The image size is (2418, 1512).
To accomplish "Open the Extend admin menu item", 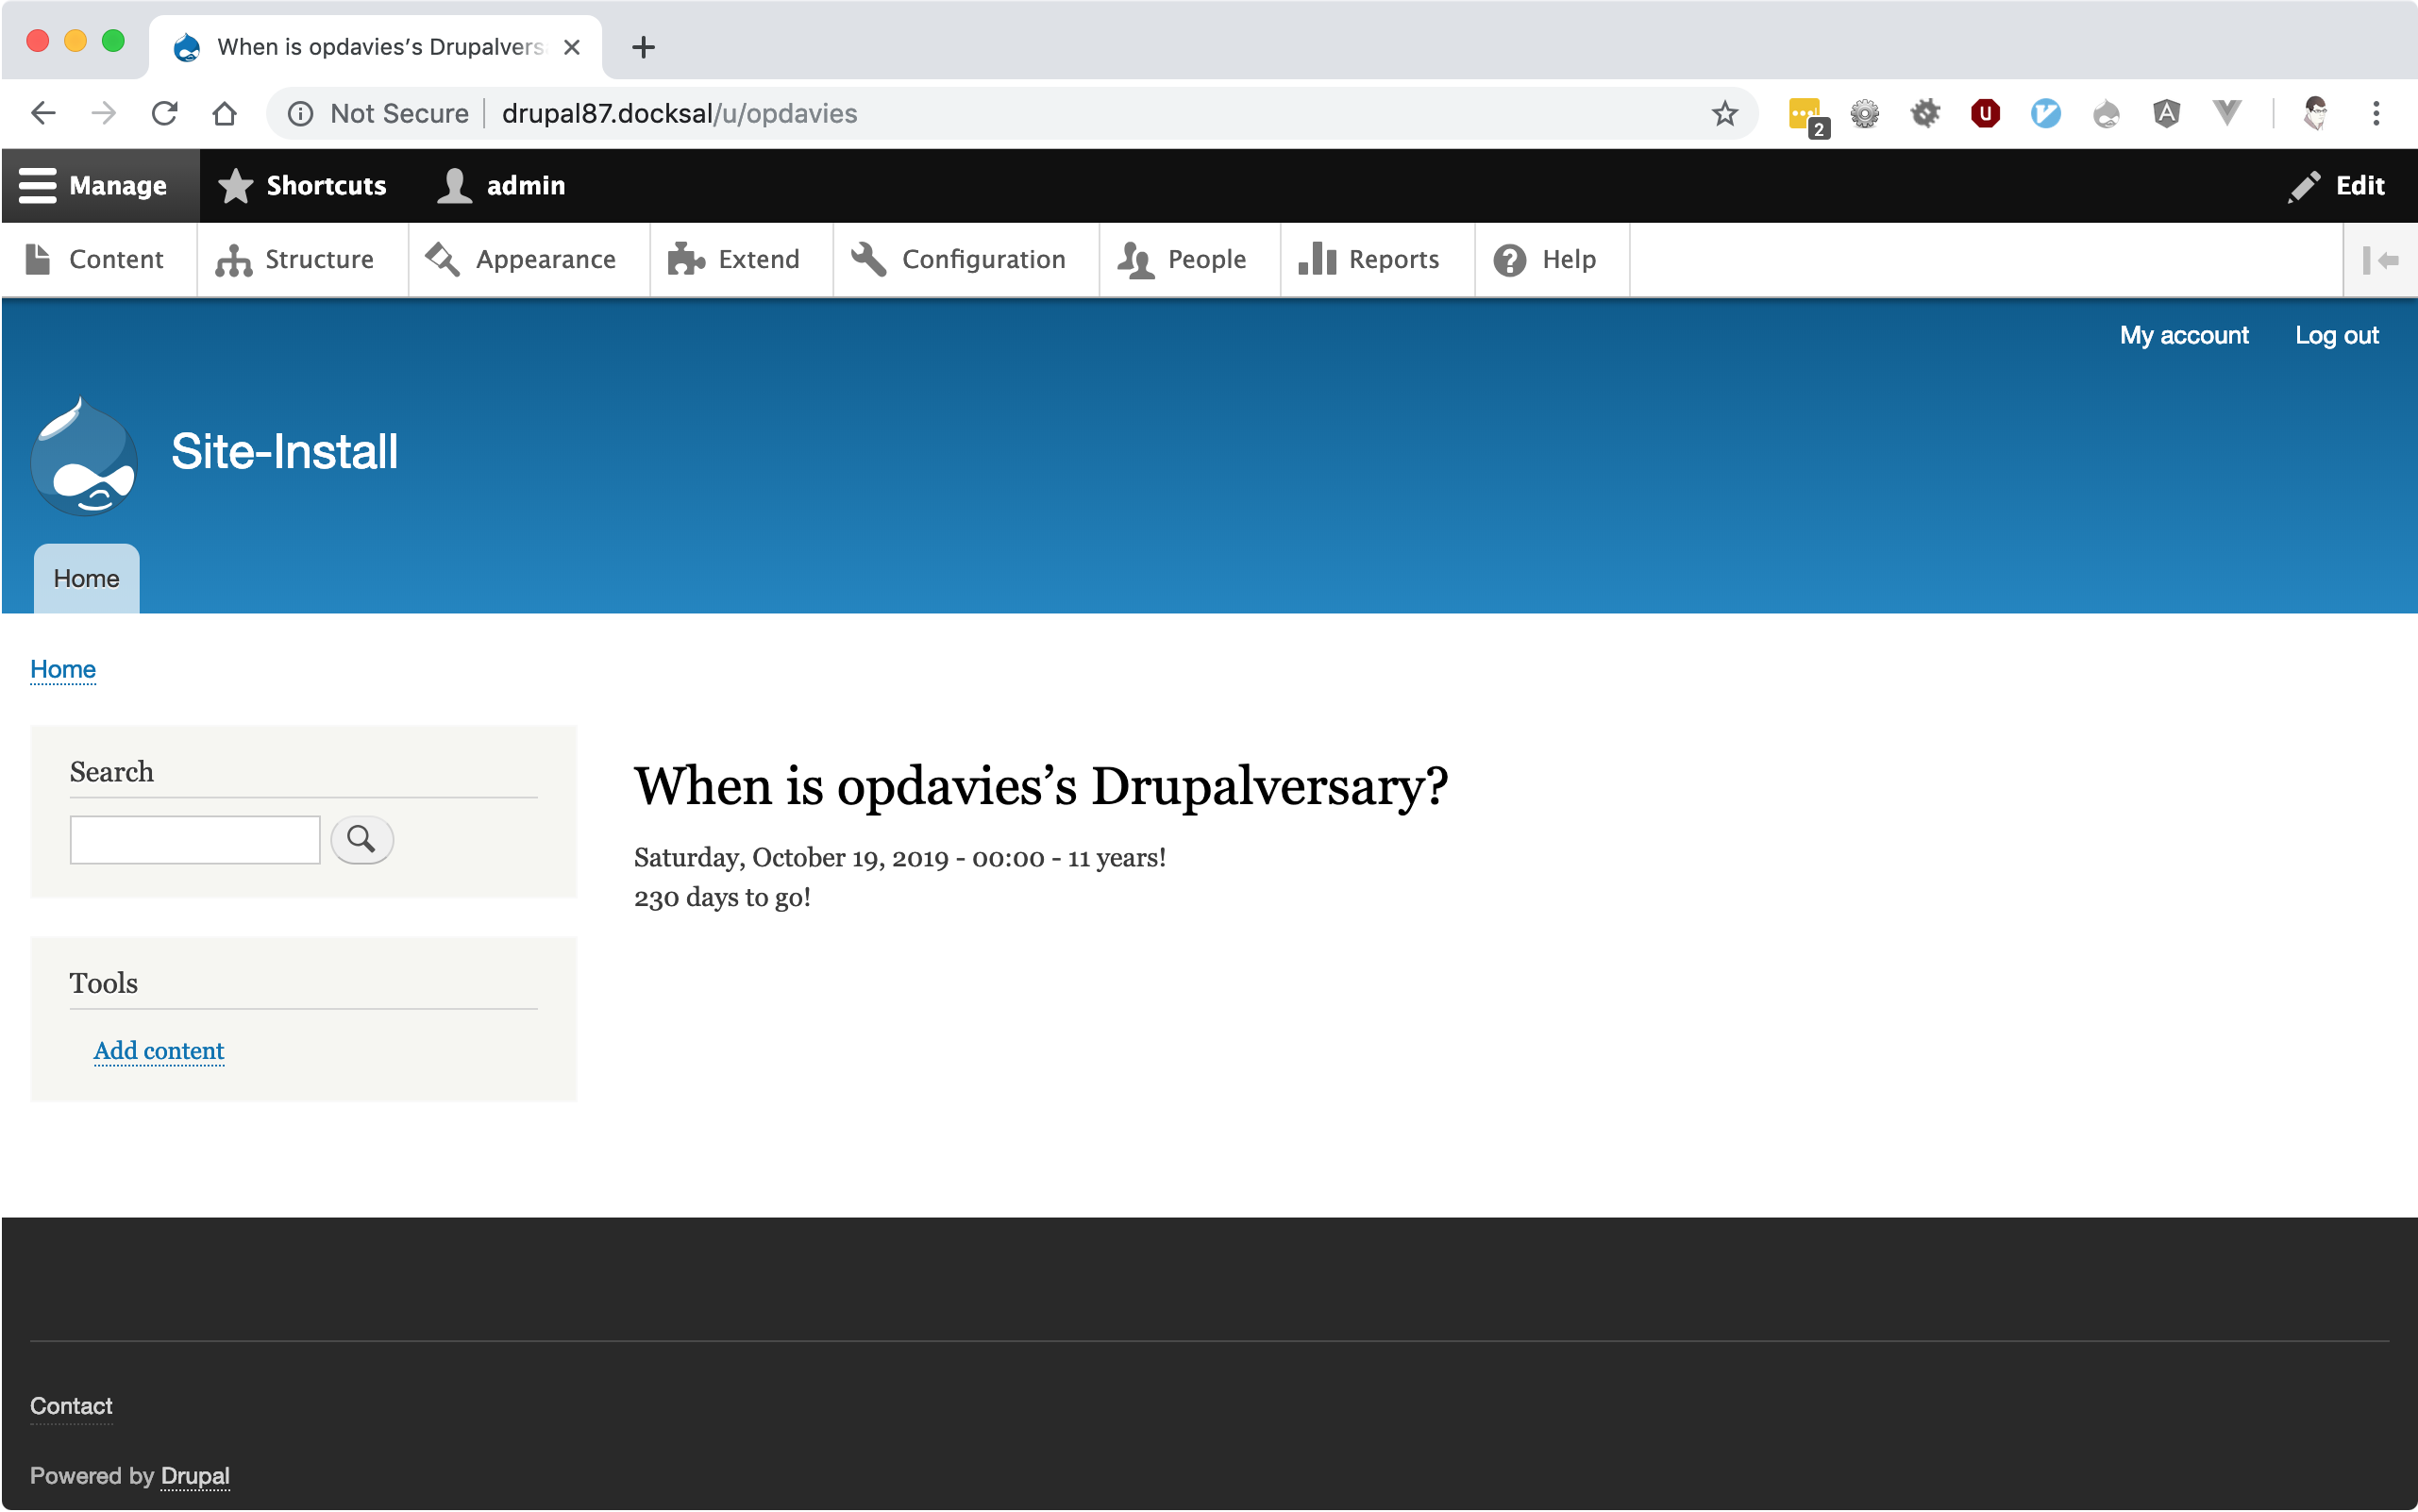I will [x=735, y=260].
